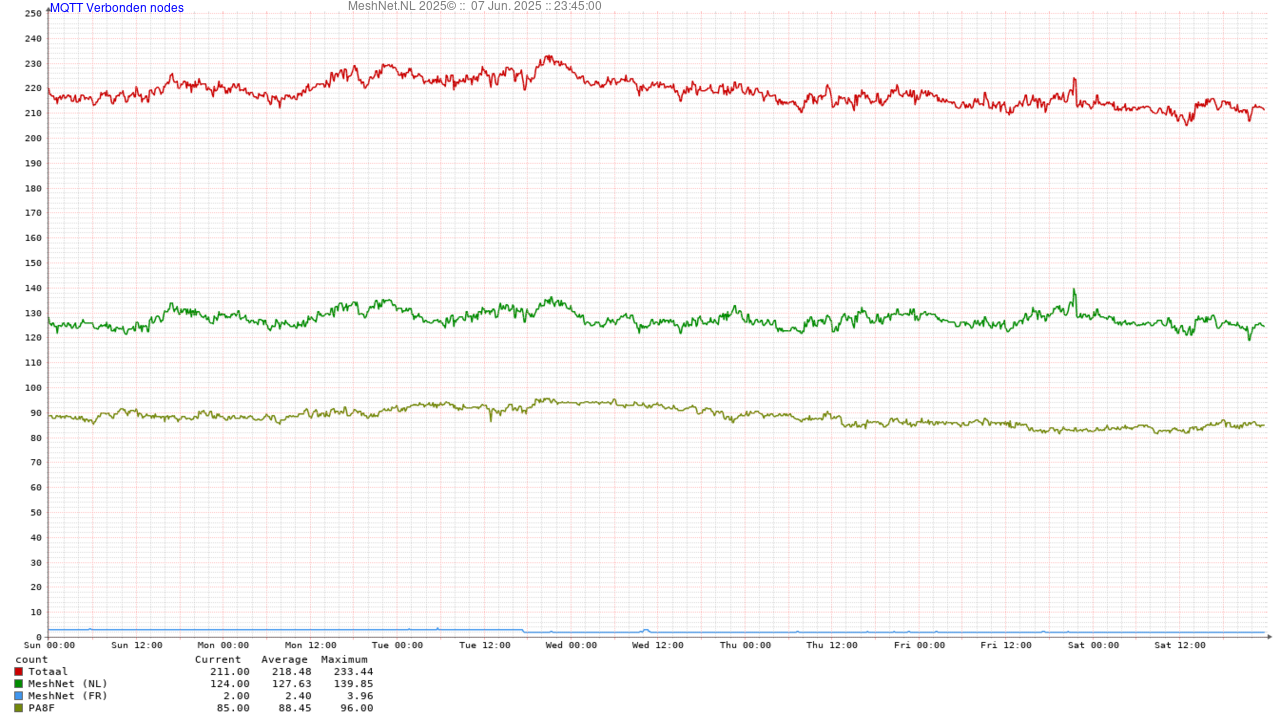Select the 'PA8F' legend label
Viewport: 1280px width, 720px height.
tap(42, 708)
